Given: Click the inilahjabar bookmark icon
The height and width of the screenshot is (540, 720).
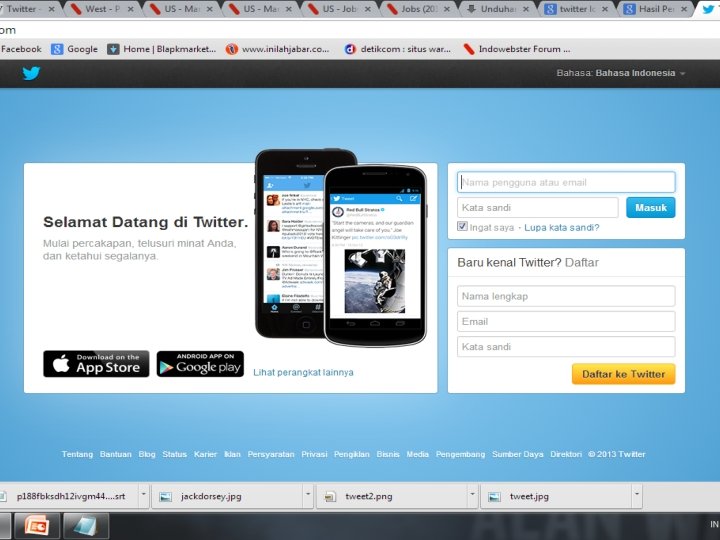Looking at the screenshot, I should (x=231, y=49).
